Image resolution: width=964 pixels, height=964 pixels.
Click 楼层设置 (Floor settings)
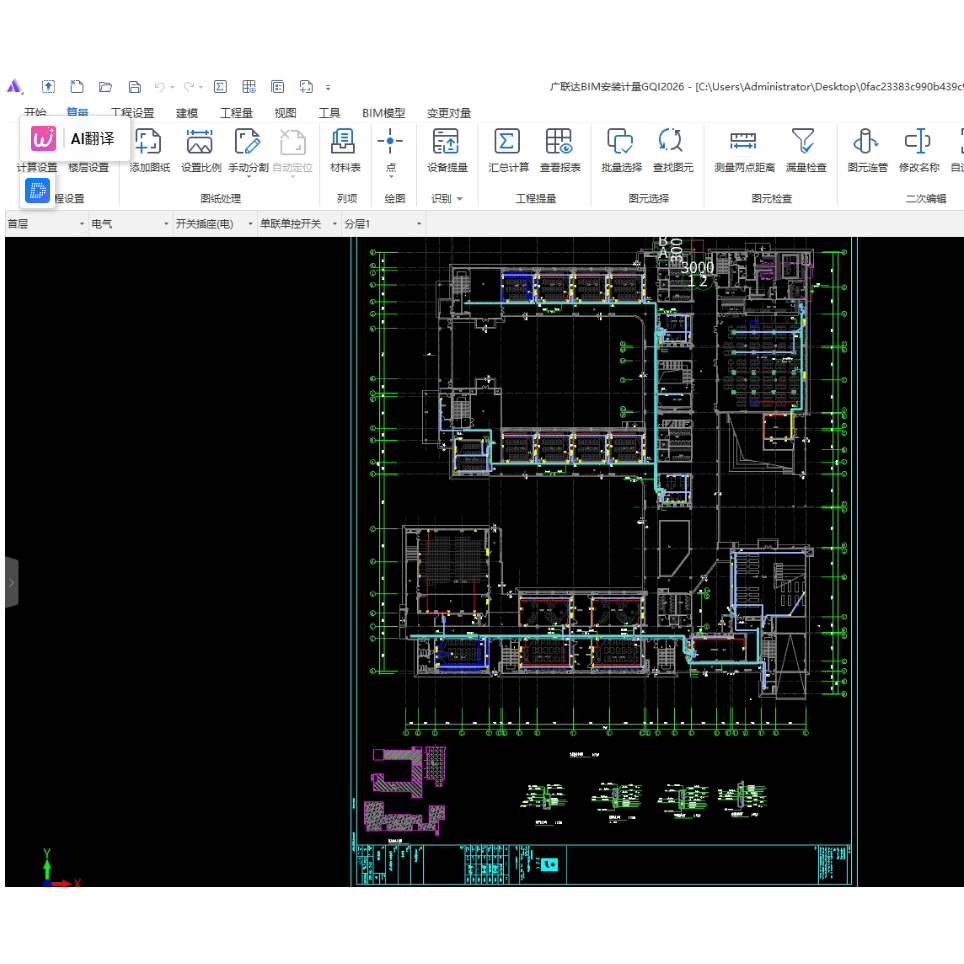click(x=89, y=167)
